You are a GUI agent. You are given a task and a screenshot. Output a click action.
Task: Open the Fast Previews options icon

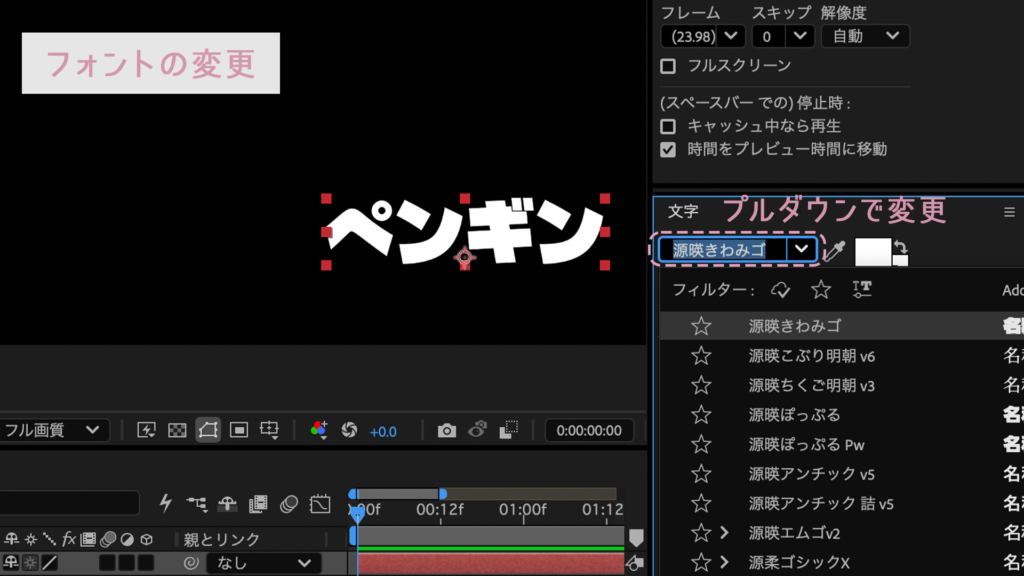click(x=146, y=430)
